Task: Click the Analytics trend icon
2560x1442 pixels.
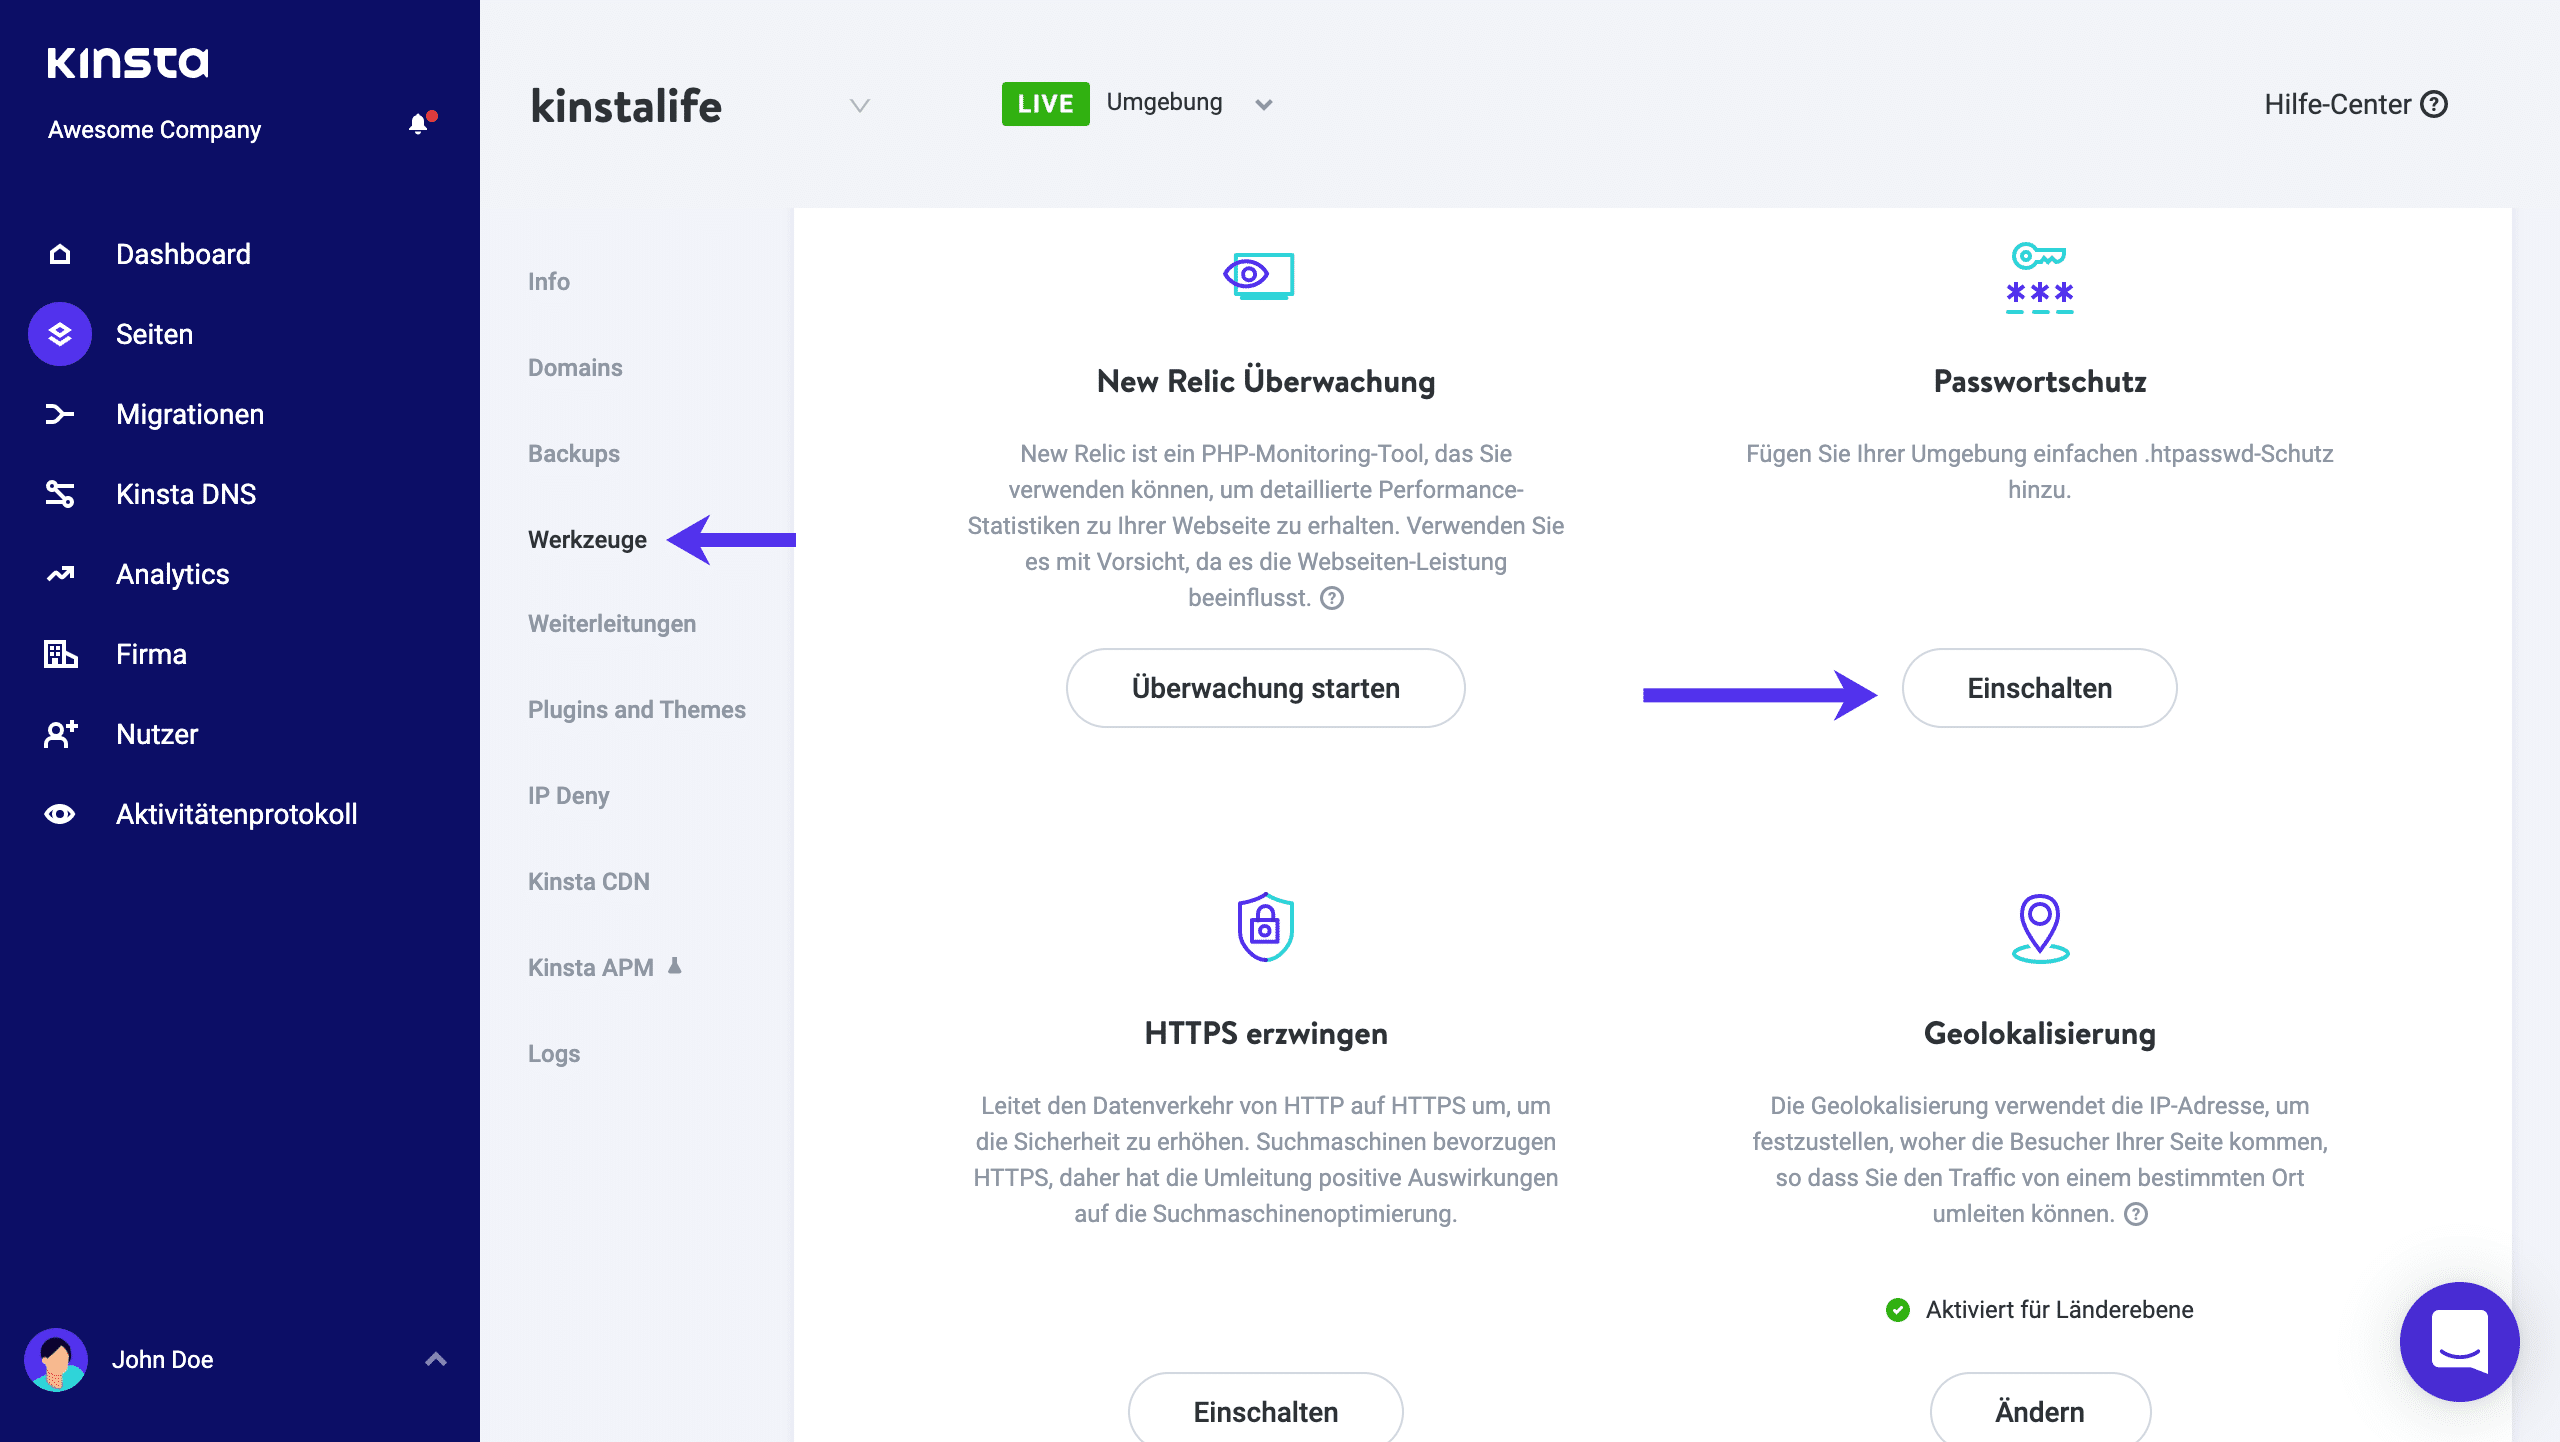Action: point(60,574)
